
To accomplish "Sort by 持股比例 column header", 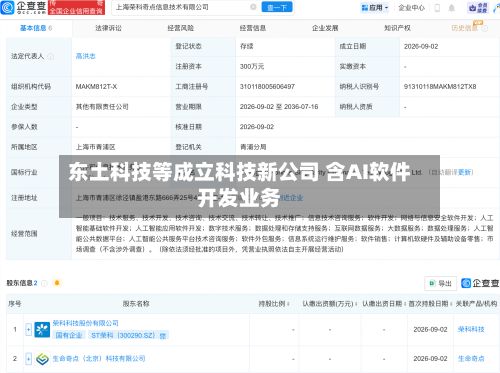I will pyautogui.click(x=274, y=304).
